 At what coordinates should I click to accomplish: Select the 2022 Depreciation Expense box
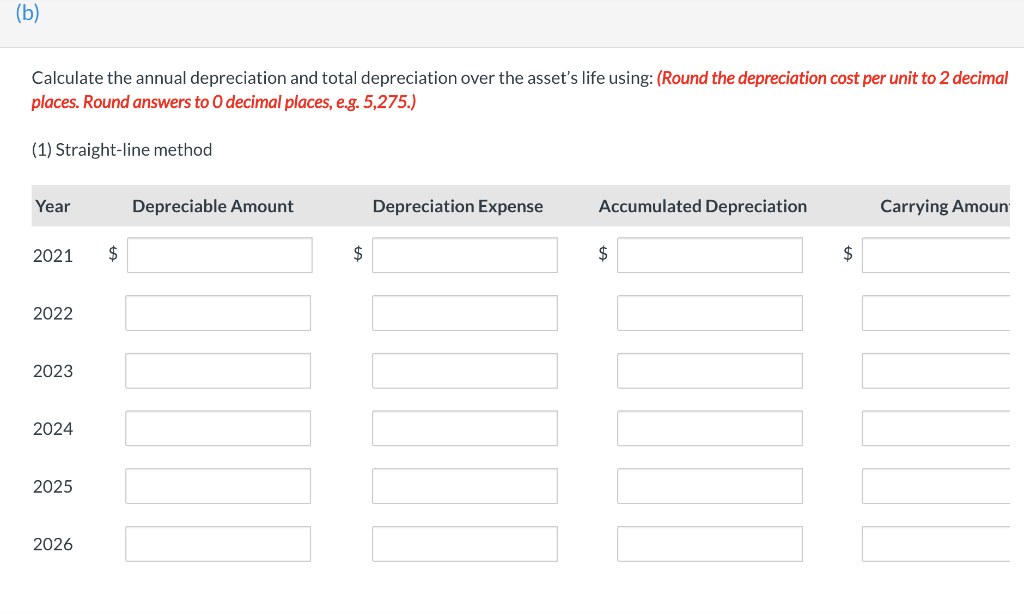[465, 313]
